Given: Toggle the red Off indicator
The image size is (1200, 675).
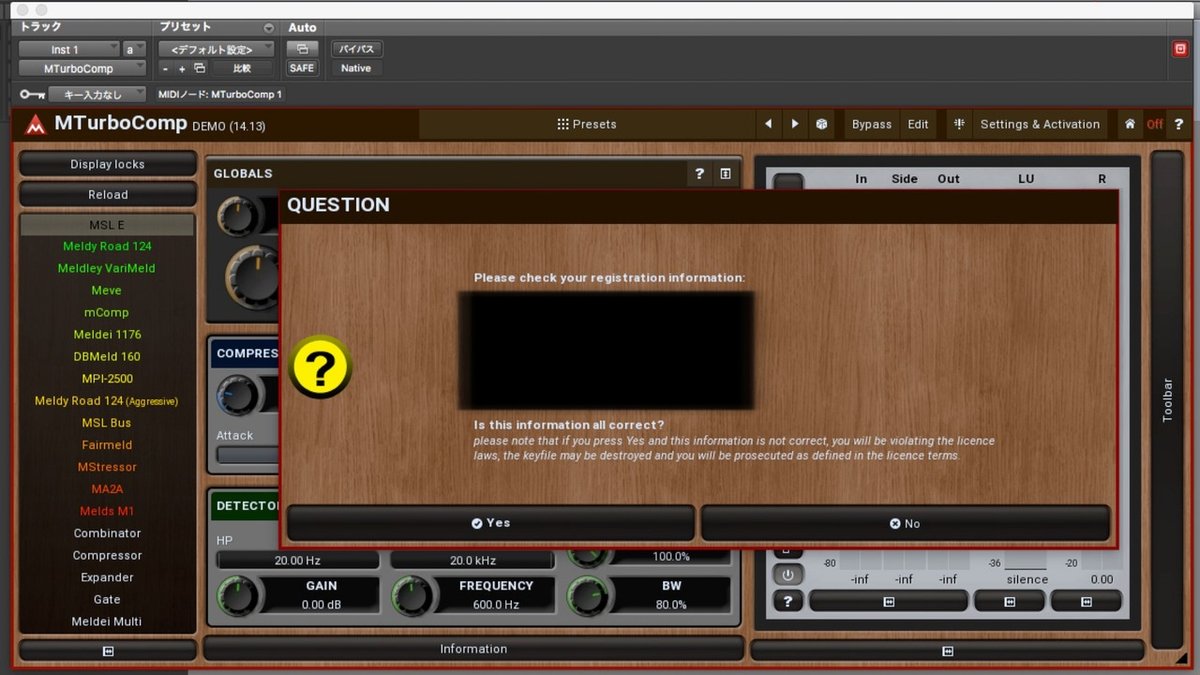Looking at the screenshot, I should click(x=1154, y=124).
